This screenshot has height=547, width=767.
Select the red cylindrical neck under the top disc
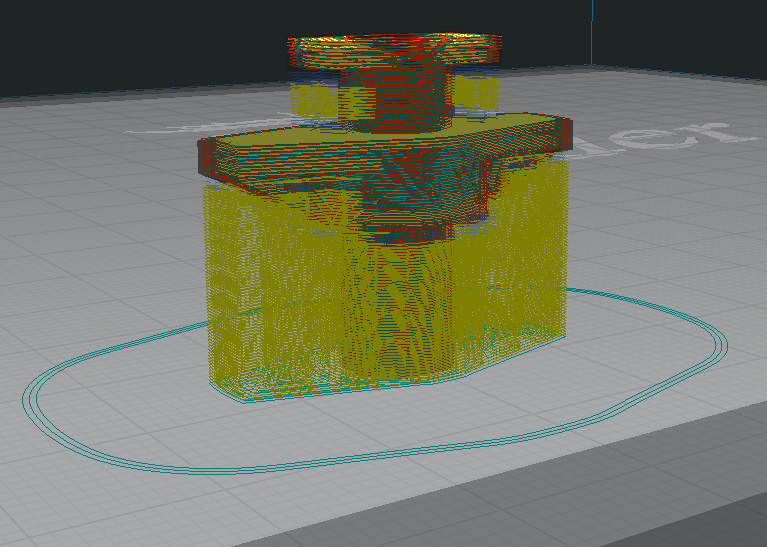click(399, 98)
